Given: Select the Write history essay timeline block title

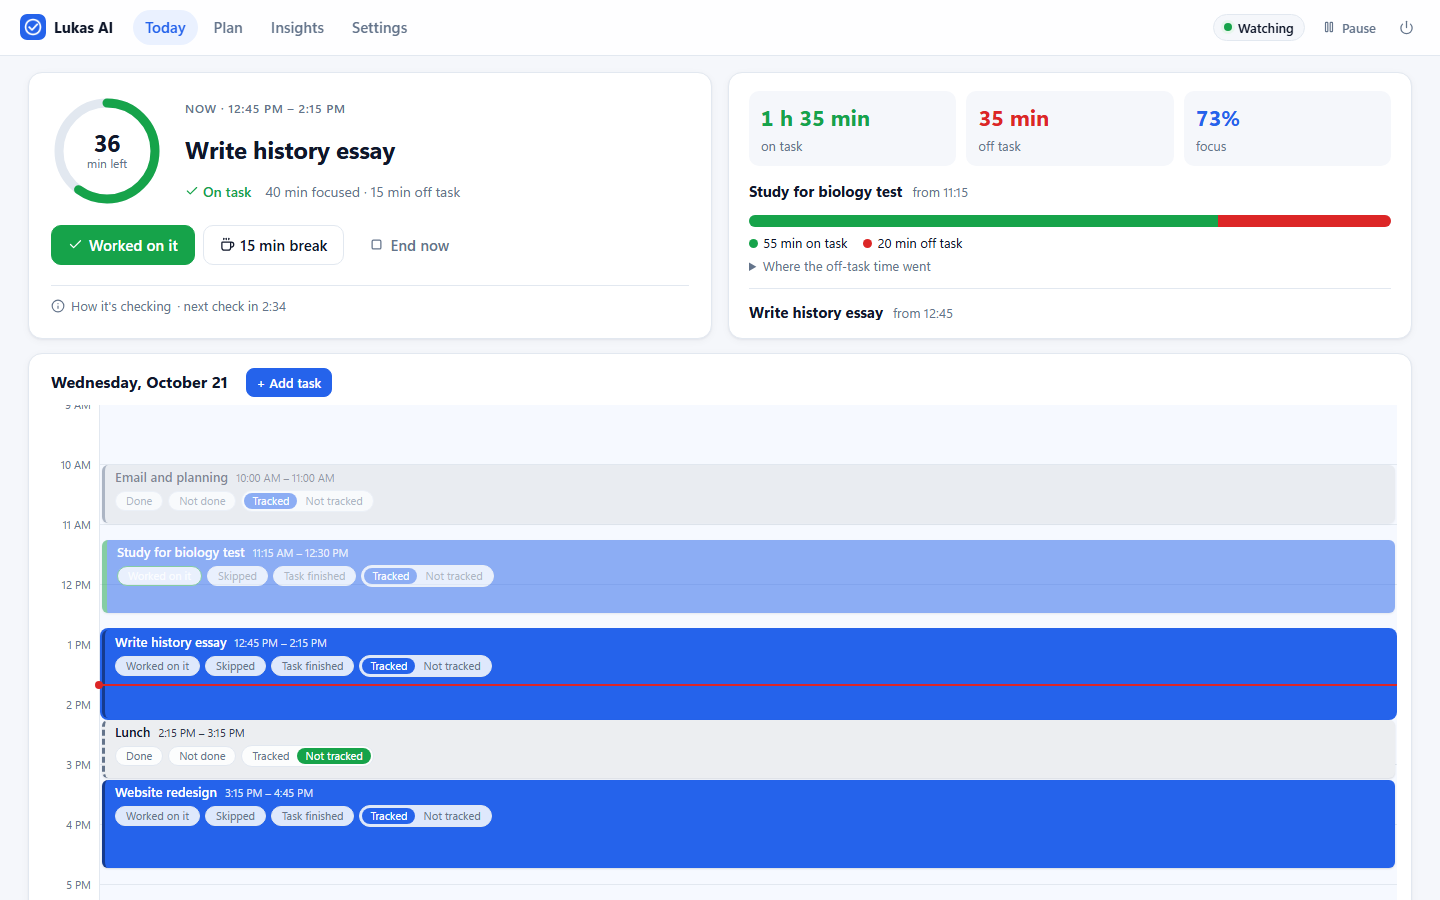Looking at the screenshot, I should (171, 643).
